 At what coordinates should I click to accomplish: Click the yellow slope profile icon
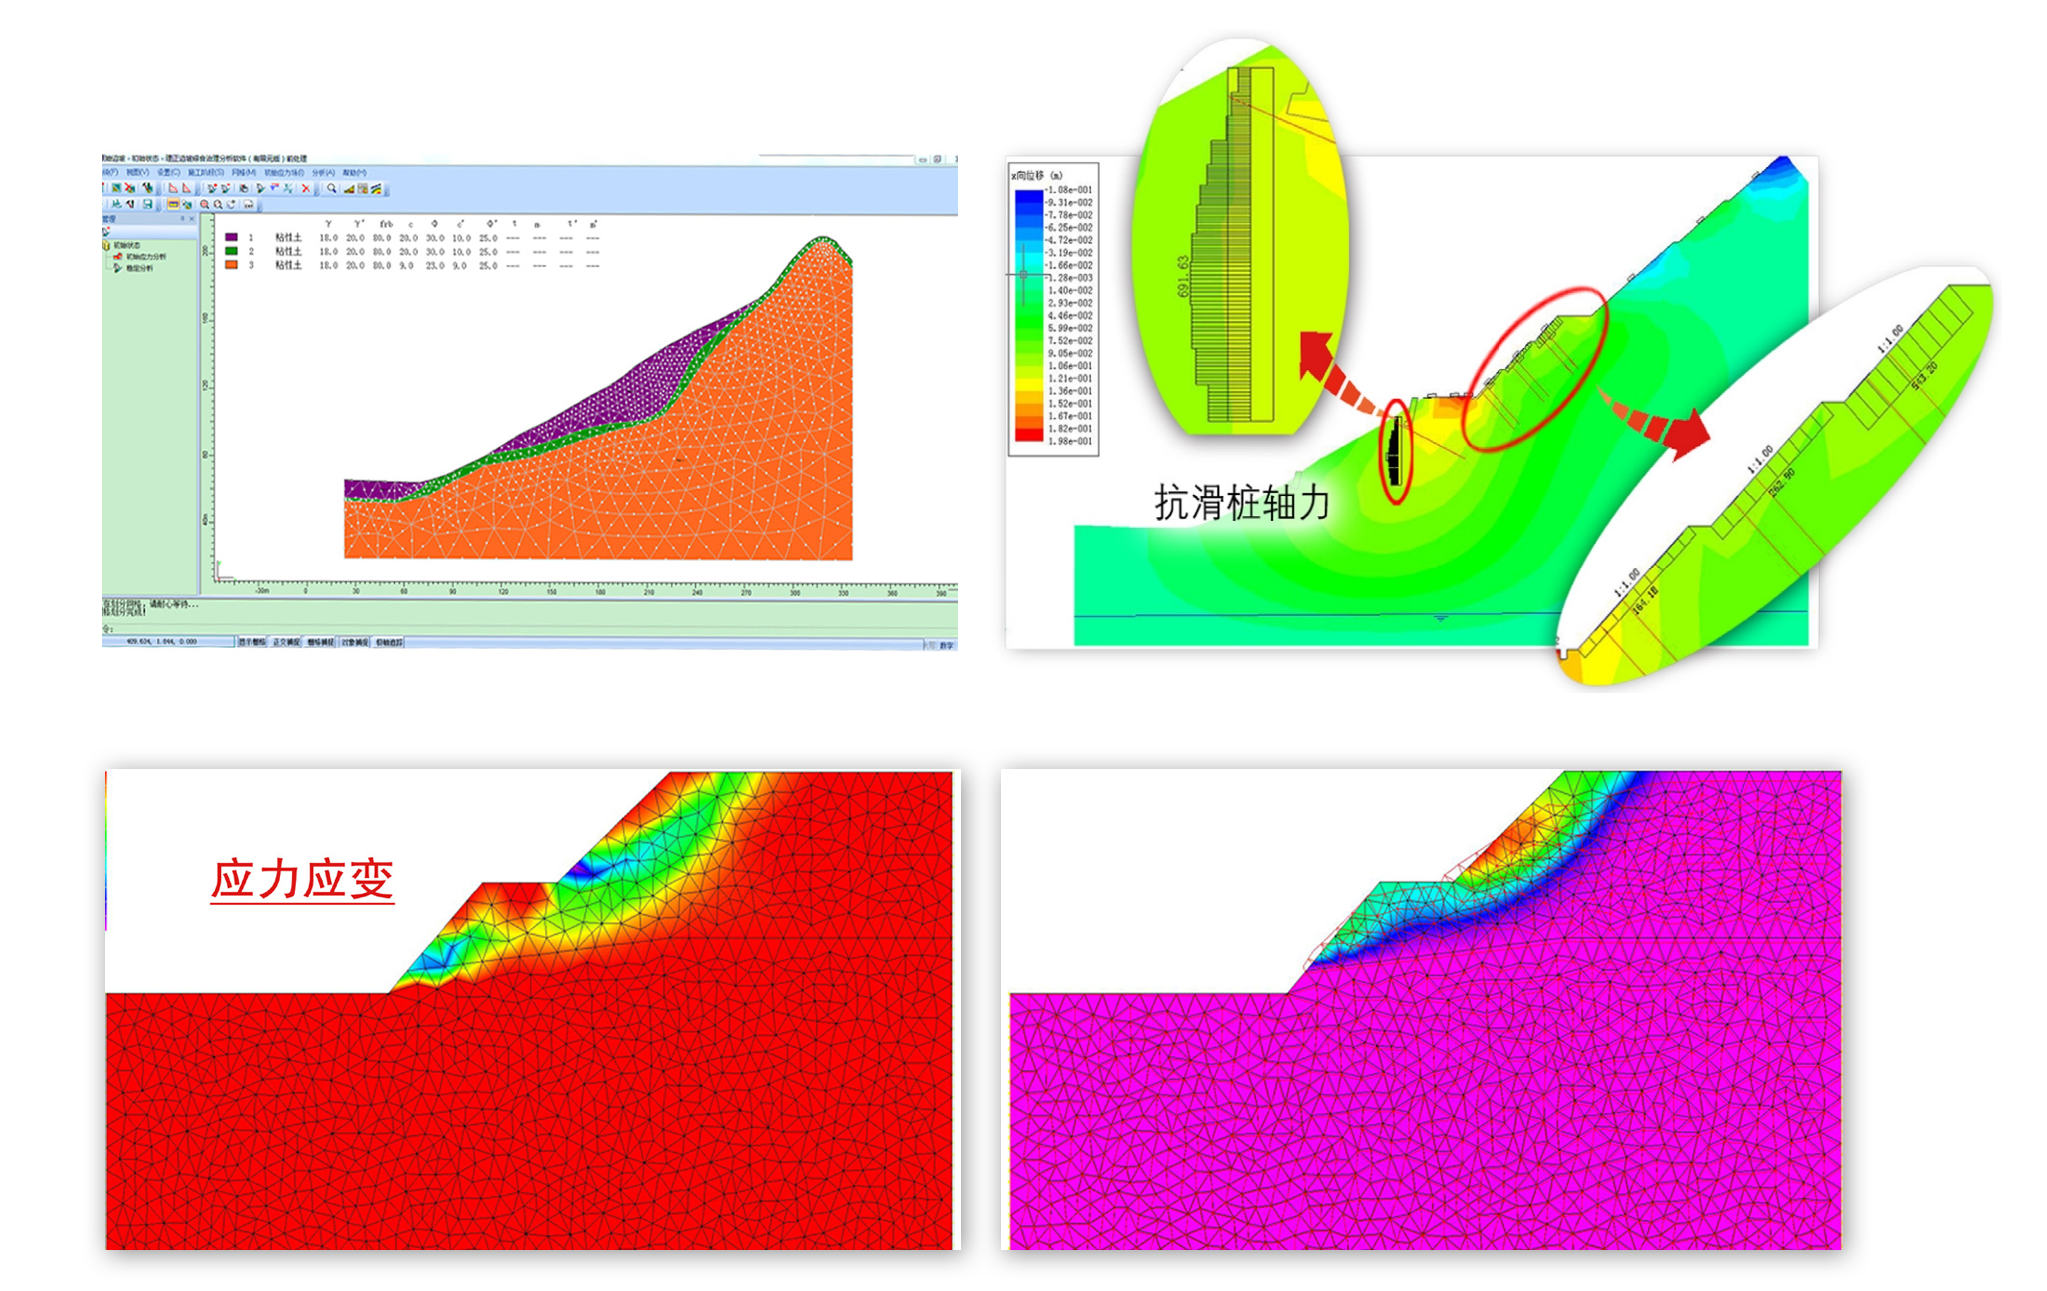coord(349,189)
